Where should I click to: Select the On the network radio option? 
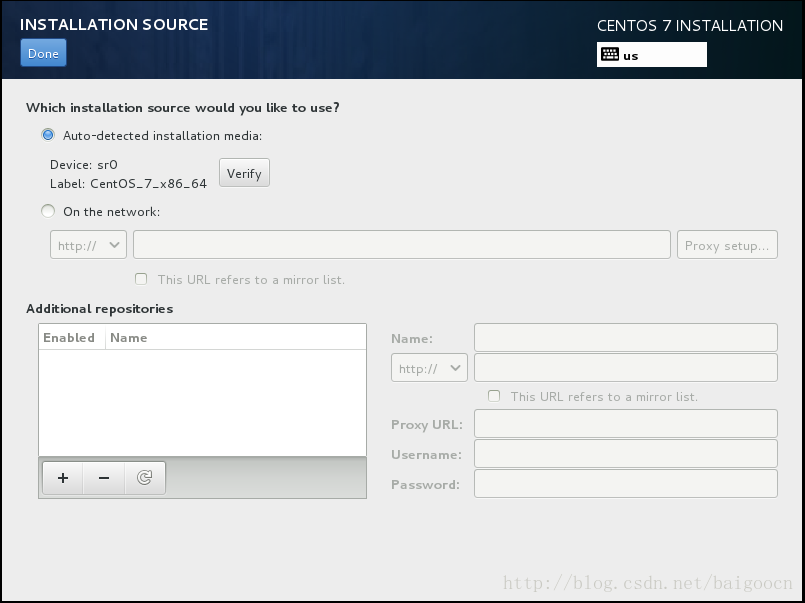coord(48,211)
